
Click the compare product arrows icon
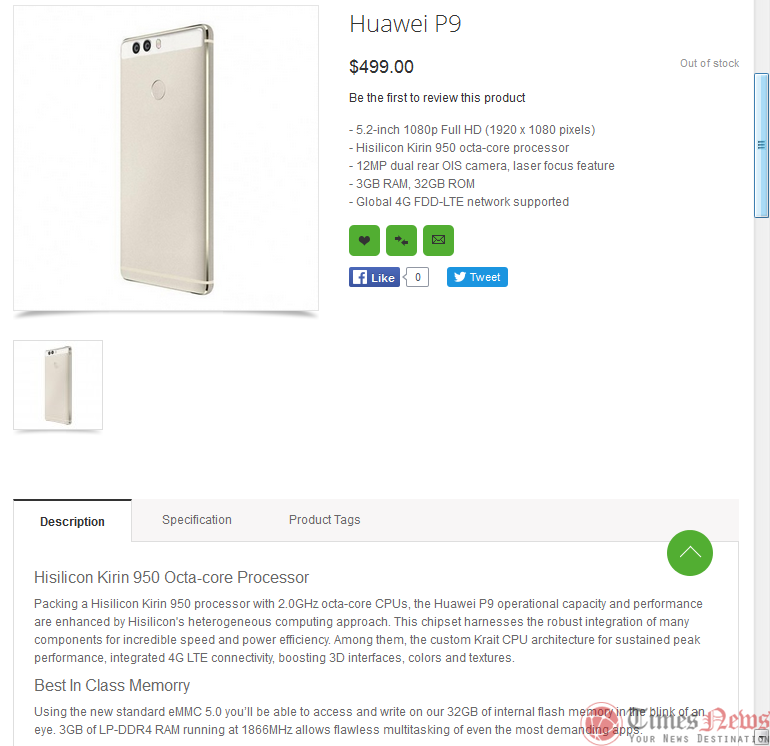pos(401,241)
